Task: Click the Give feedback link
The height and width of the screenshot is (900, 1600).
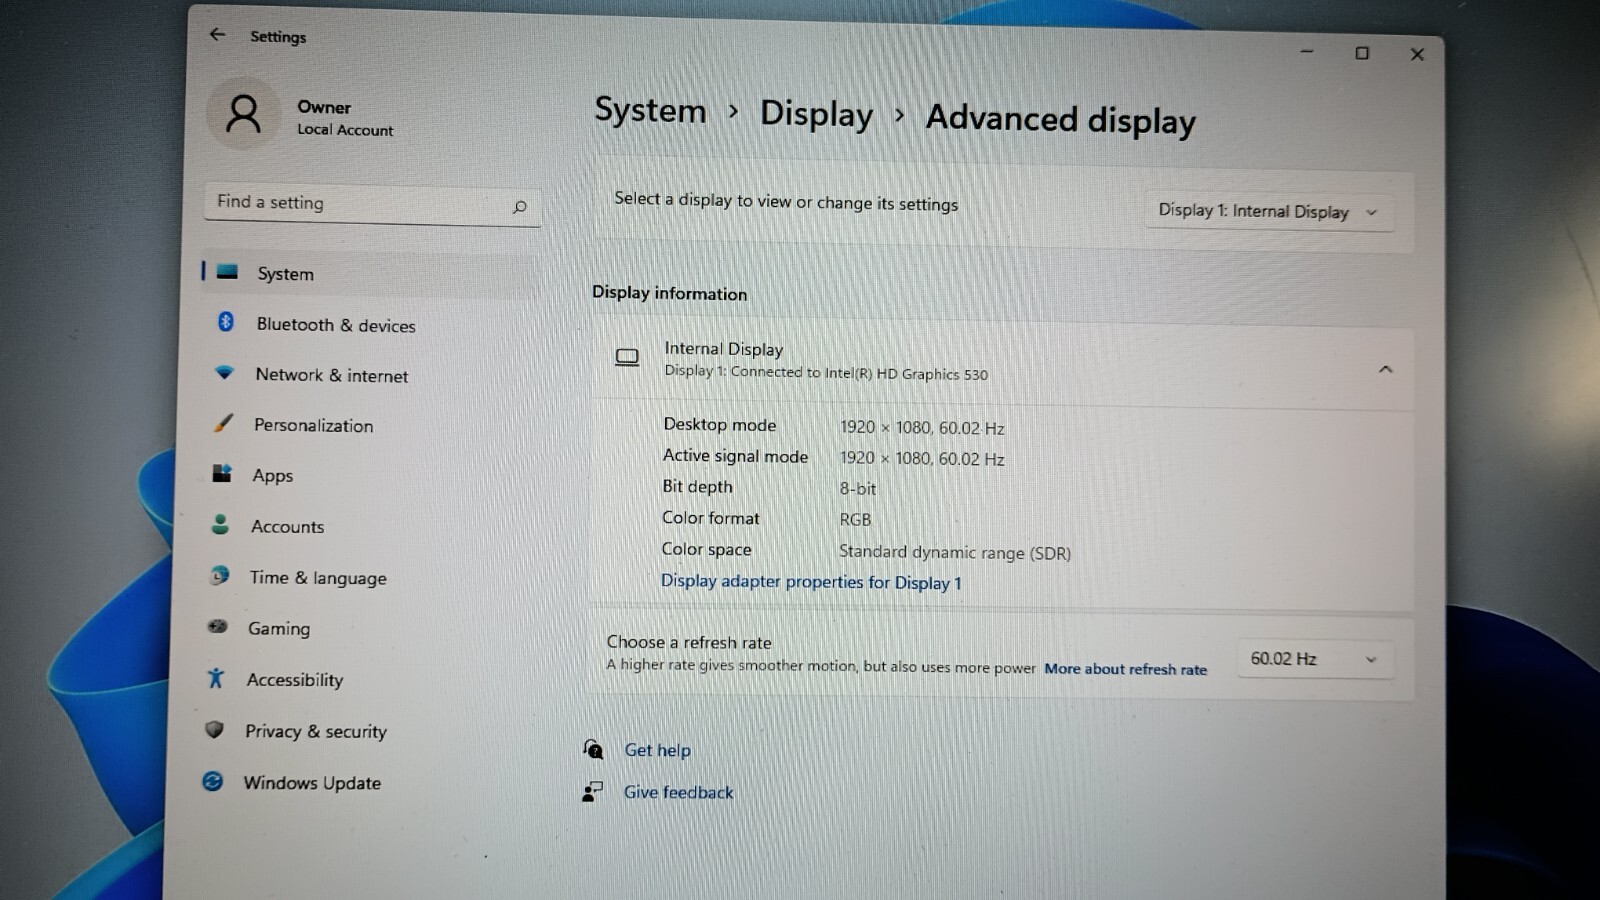Action: click(x=678, y=792)
